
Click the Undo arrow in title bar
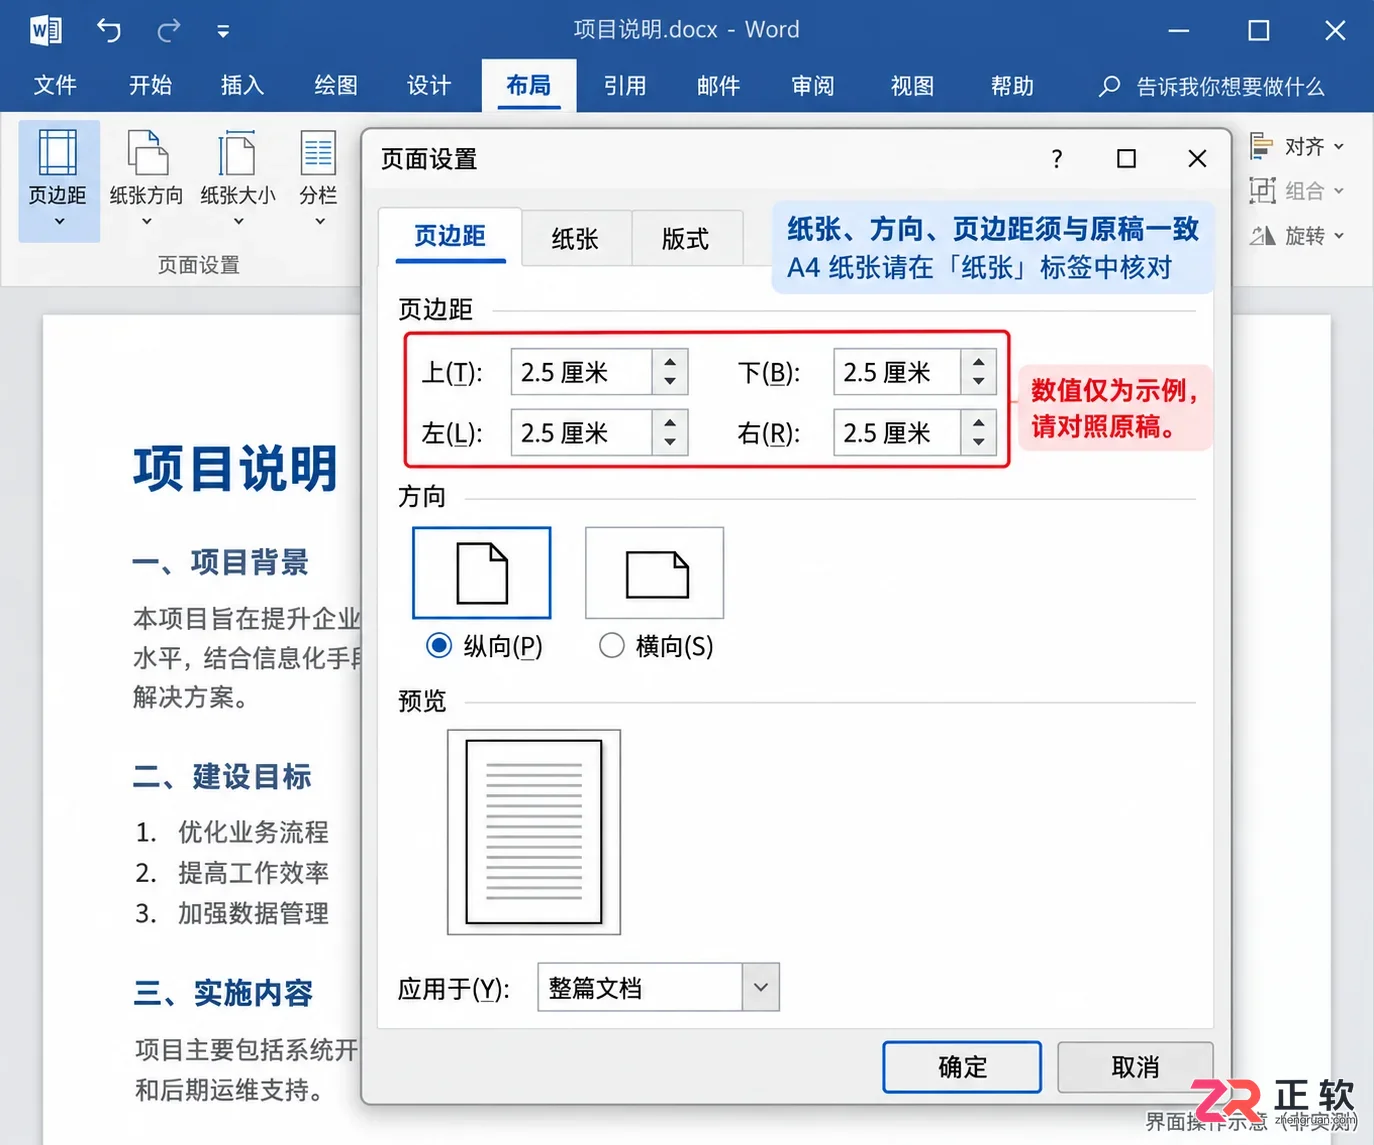[109, 31]
